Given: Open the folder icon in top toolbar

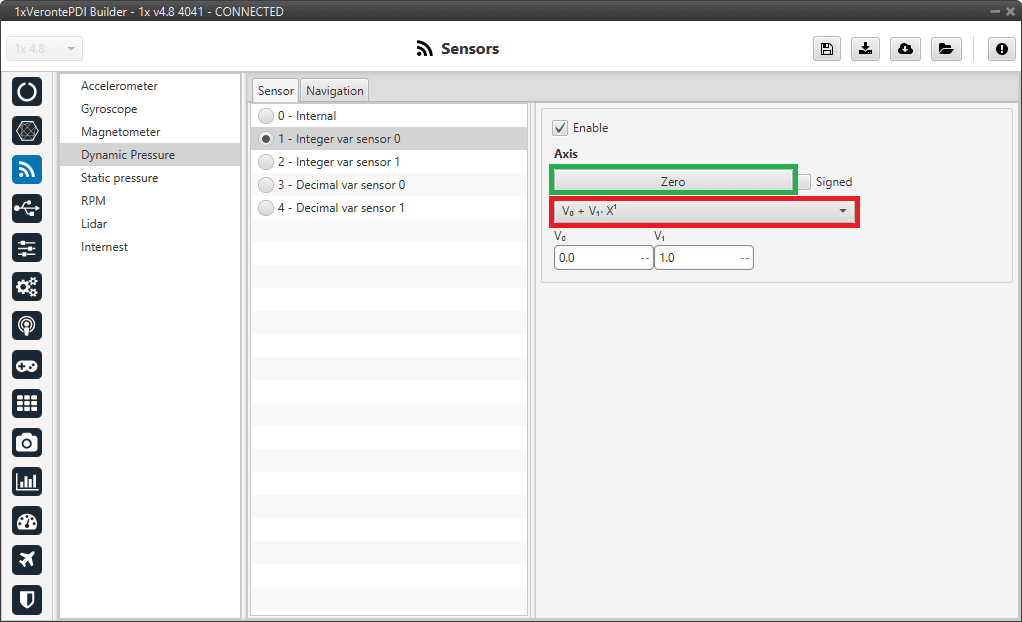Looking at the screenshot, I should tap(945, 49).
